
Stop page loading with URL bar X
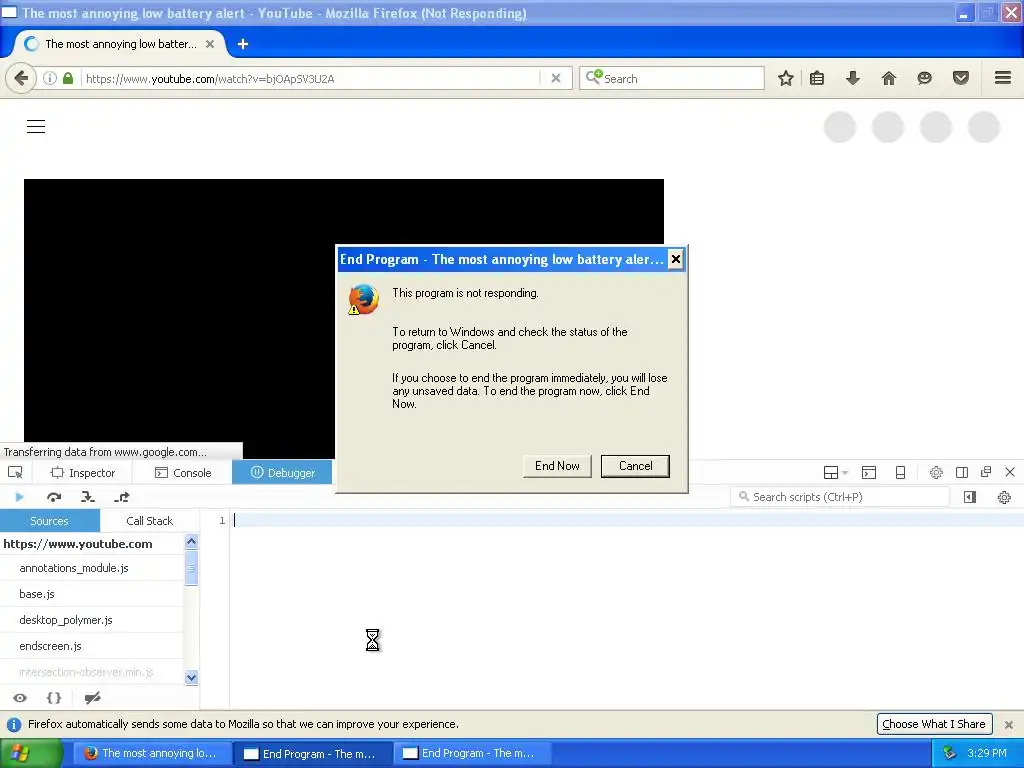(556, 78)
